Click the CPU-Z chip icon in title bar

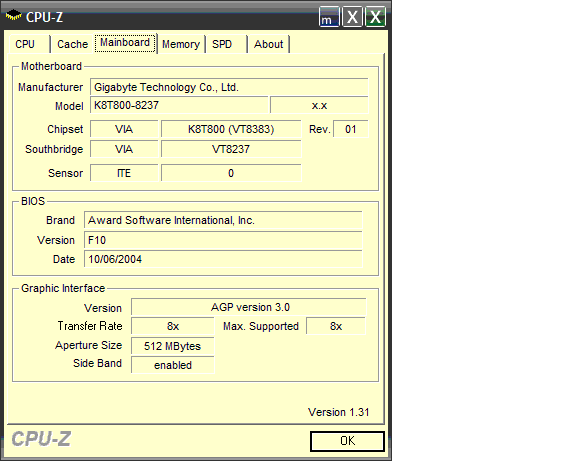[x=13, y=15]
